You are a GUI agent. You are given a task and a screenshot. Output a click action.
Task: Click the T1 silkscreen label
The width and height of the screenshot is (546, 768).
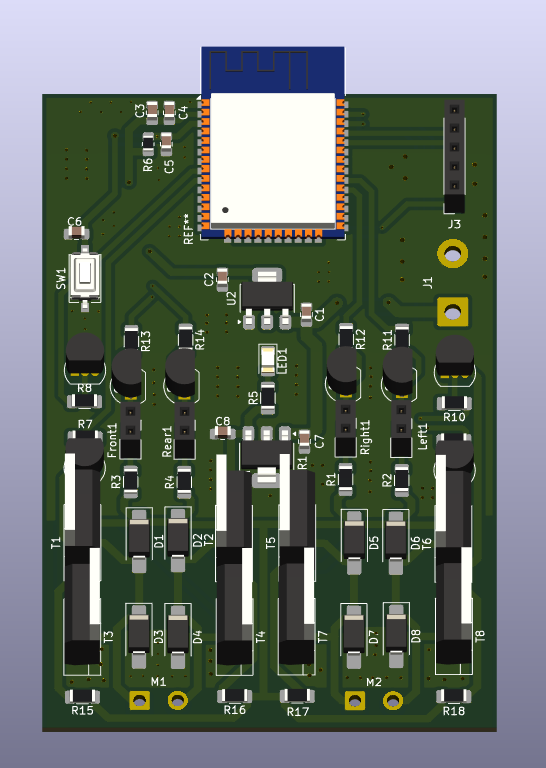tap(56, 543)
